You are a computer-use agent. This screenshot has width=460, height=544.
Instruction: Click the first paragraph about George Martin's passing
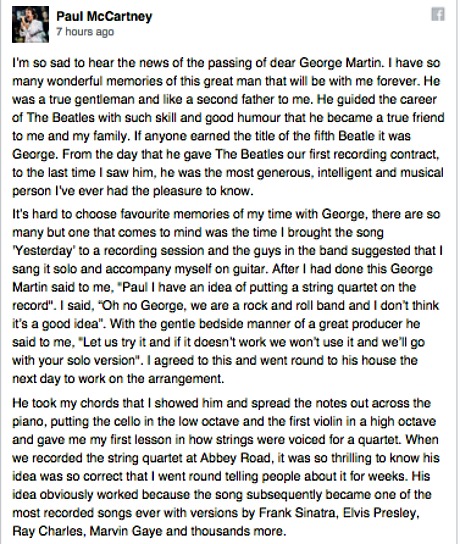[x=228, y=127]
